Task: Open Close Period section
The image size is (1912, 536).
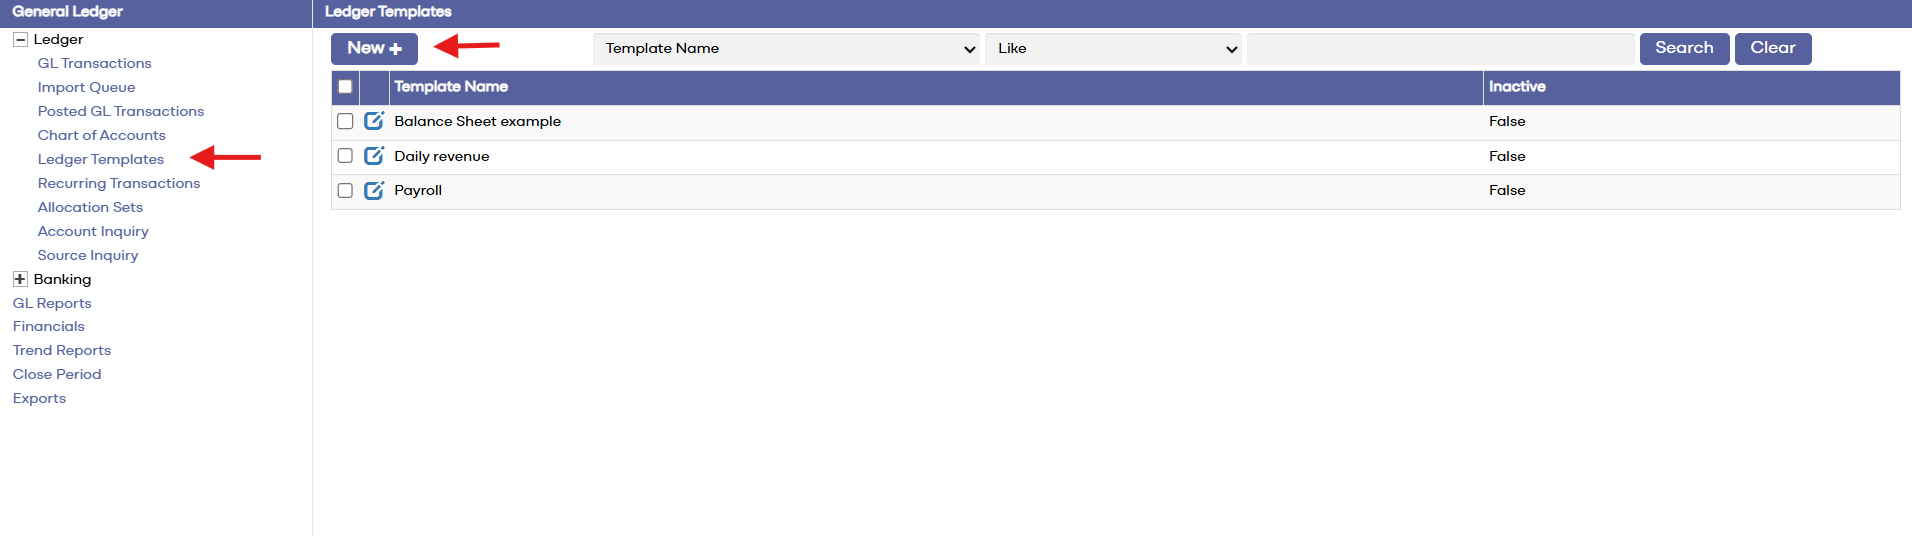Action: (57, 374)
